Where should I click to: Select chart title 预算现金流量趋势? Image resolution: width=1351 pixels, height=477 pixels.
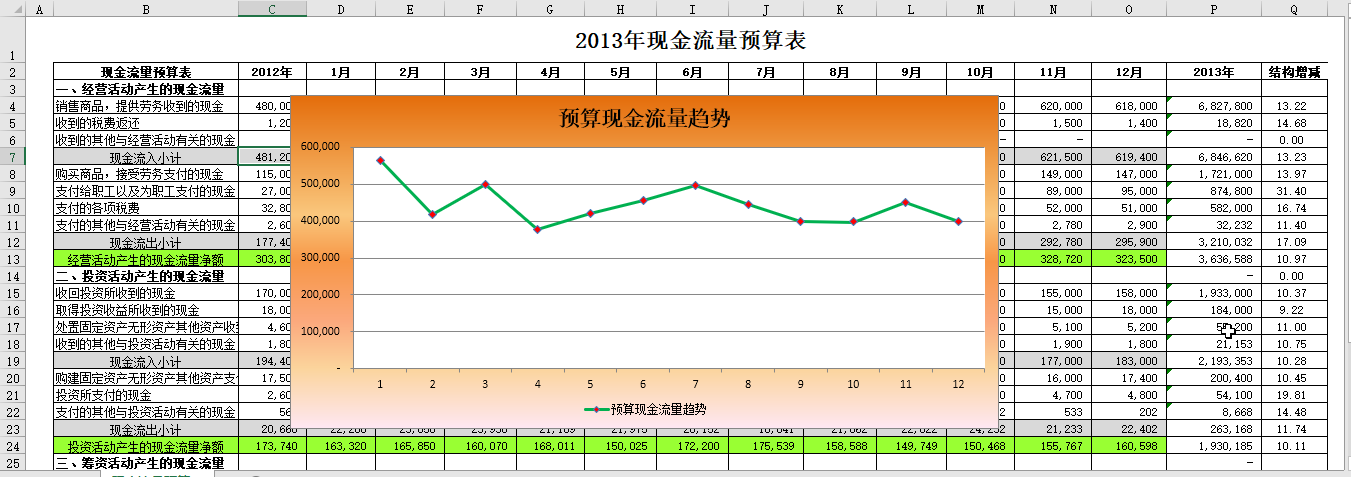[x=644, y=119]
